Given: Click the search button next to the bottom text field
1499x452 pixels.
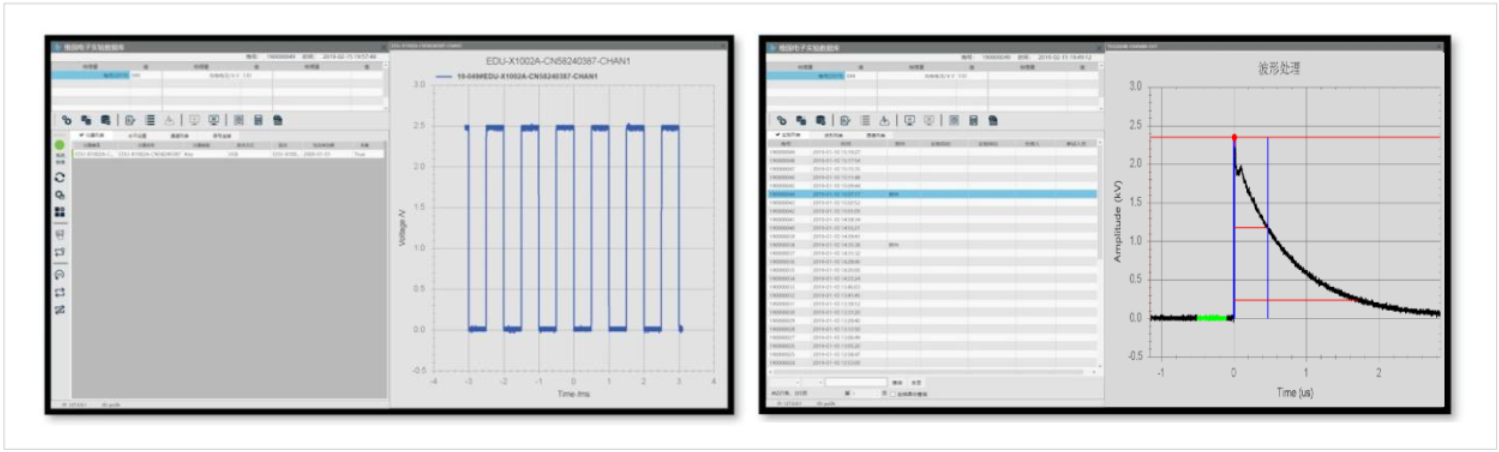Looking at the screenshot, I should click(897, 382).
